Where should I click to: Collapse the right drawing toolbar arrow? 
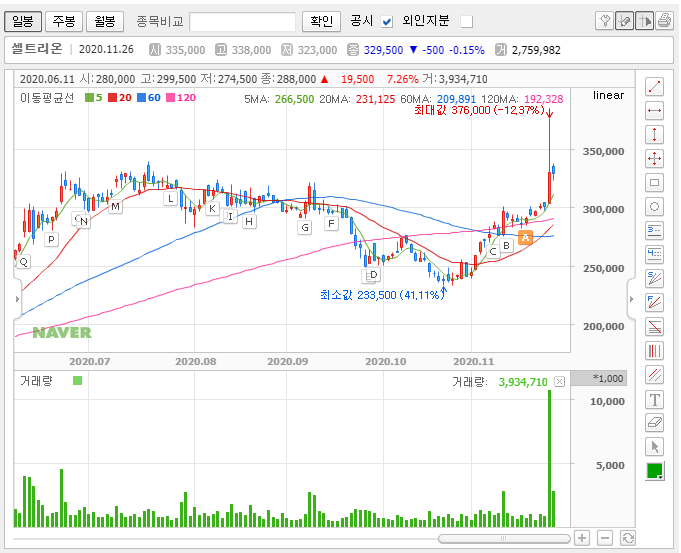[631, 299]
